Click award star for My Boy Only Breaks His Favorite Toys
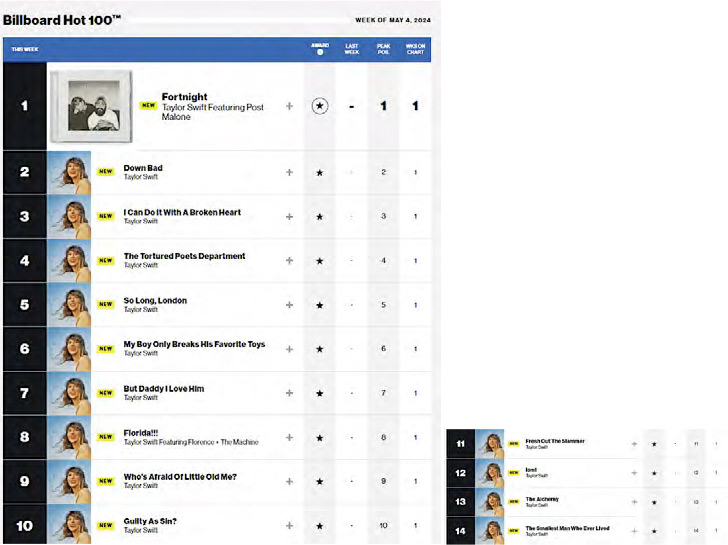Image resolution: width=728 pixels, height=545 pixels. point(319,349)
